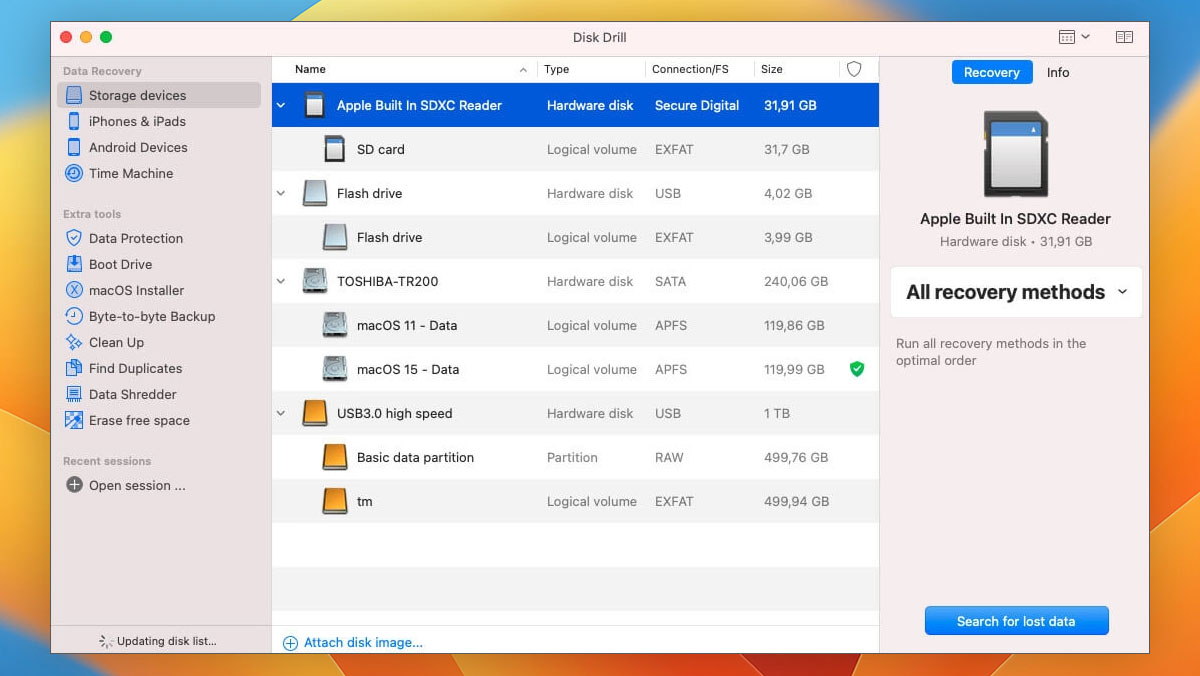
Task: Click the macOS 15 - Data volume icon
Action: coord(335,369)
